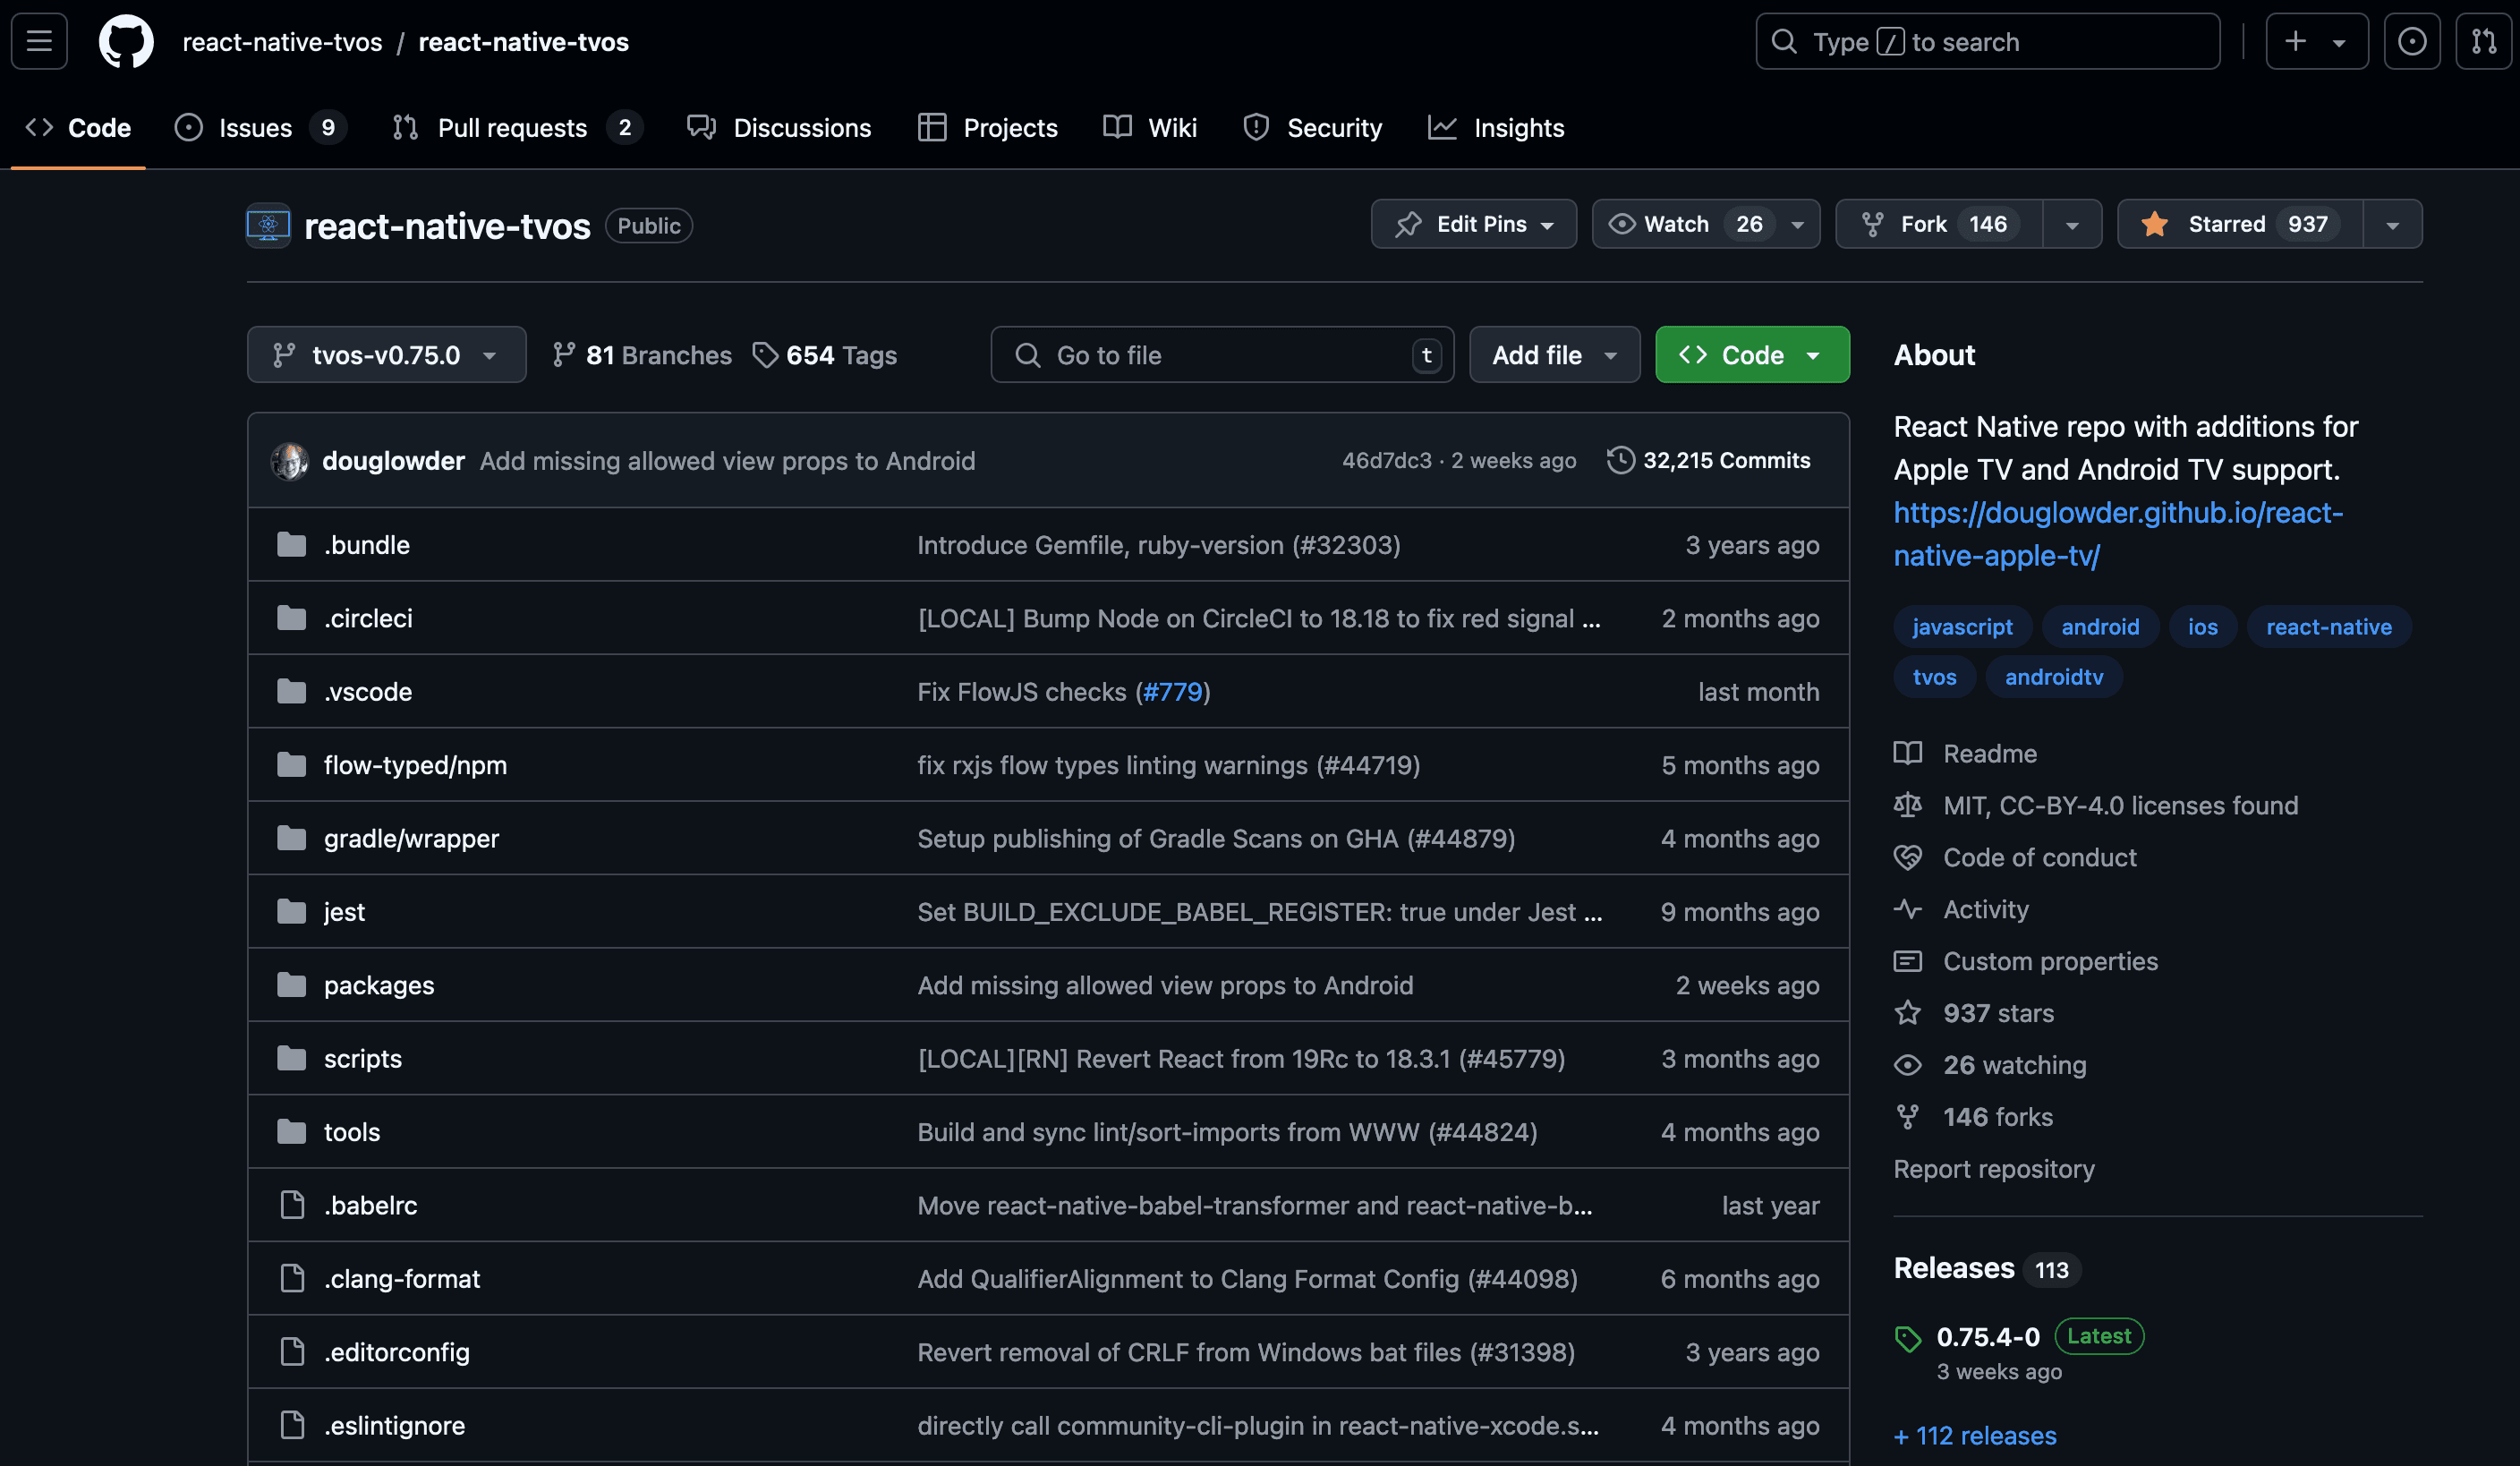Open the create-new caret dropdown in header
This screenshot has height=1466, width=2520.
pyautogui.click(x=2339, y=42)
